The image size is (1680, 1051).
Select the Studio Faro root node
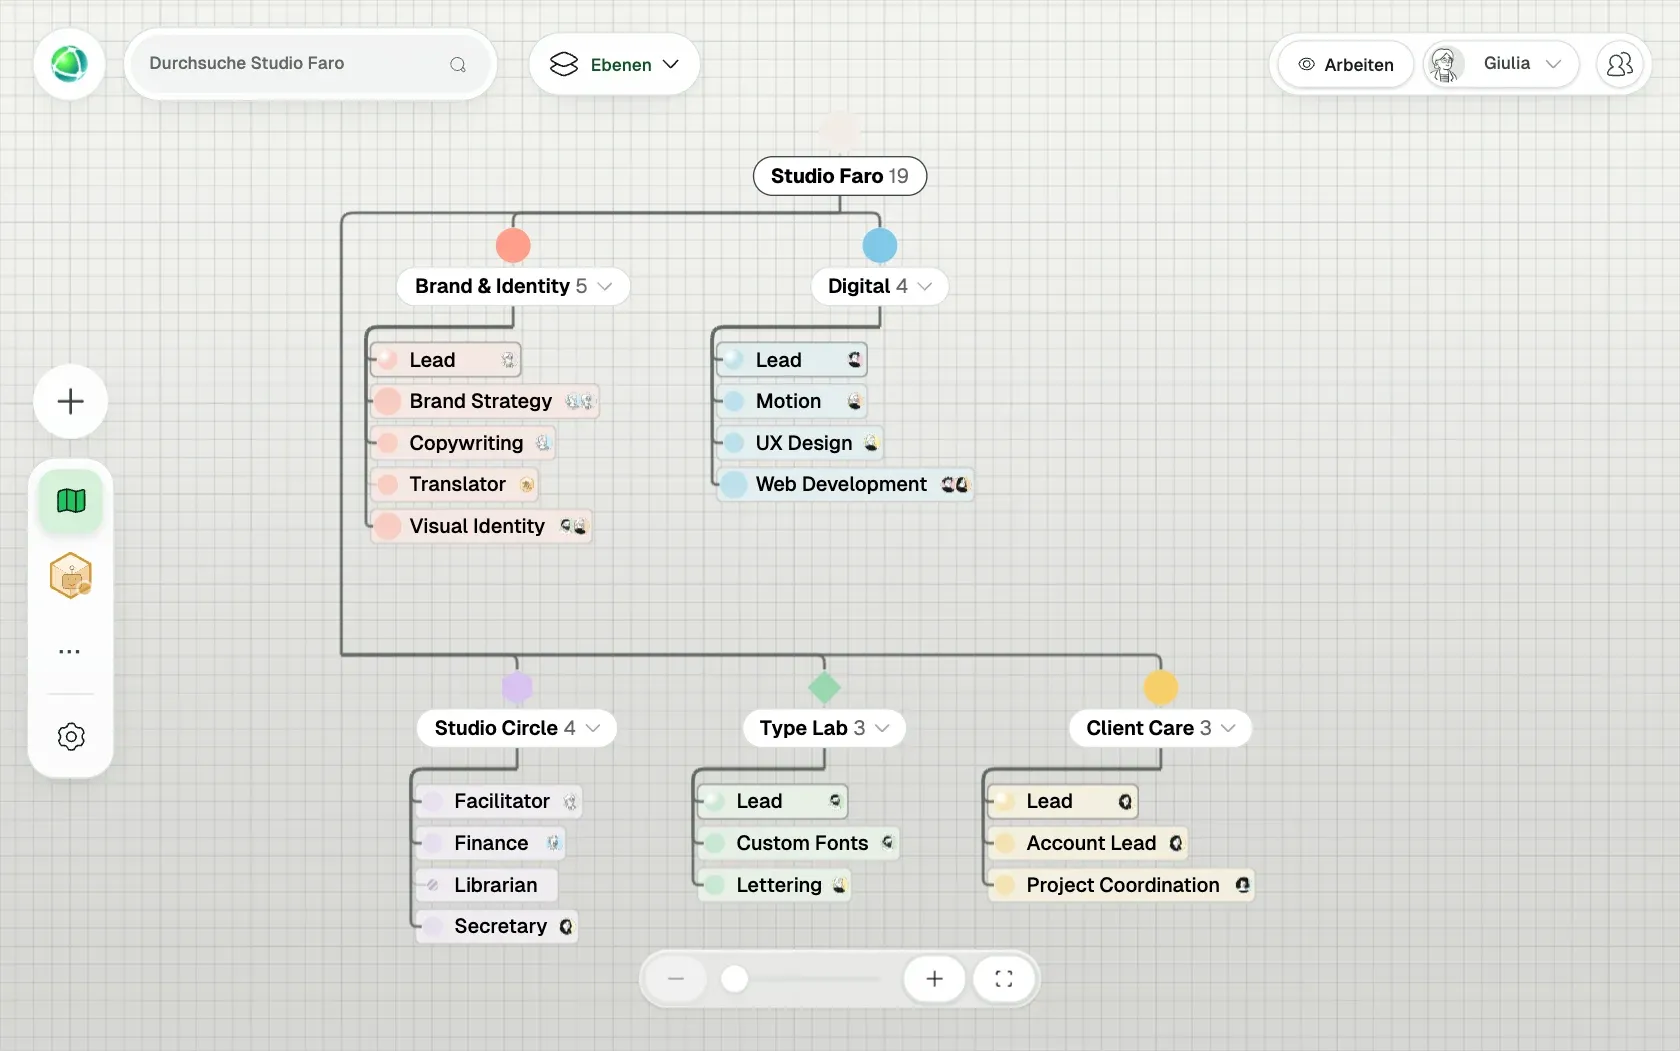pyautogui.click(x=840, y=176)
